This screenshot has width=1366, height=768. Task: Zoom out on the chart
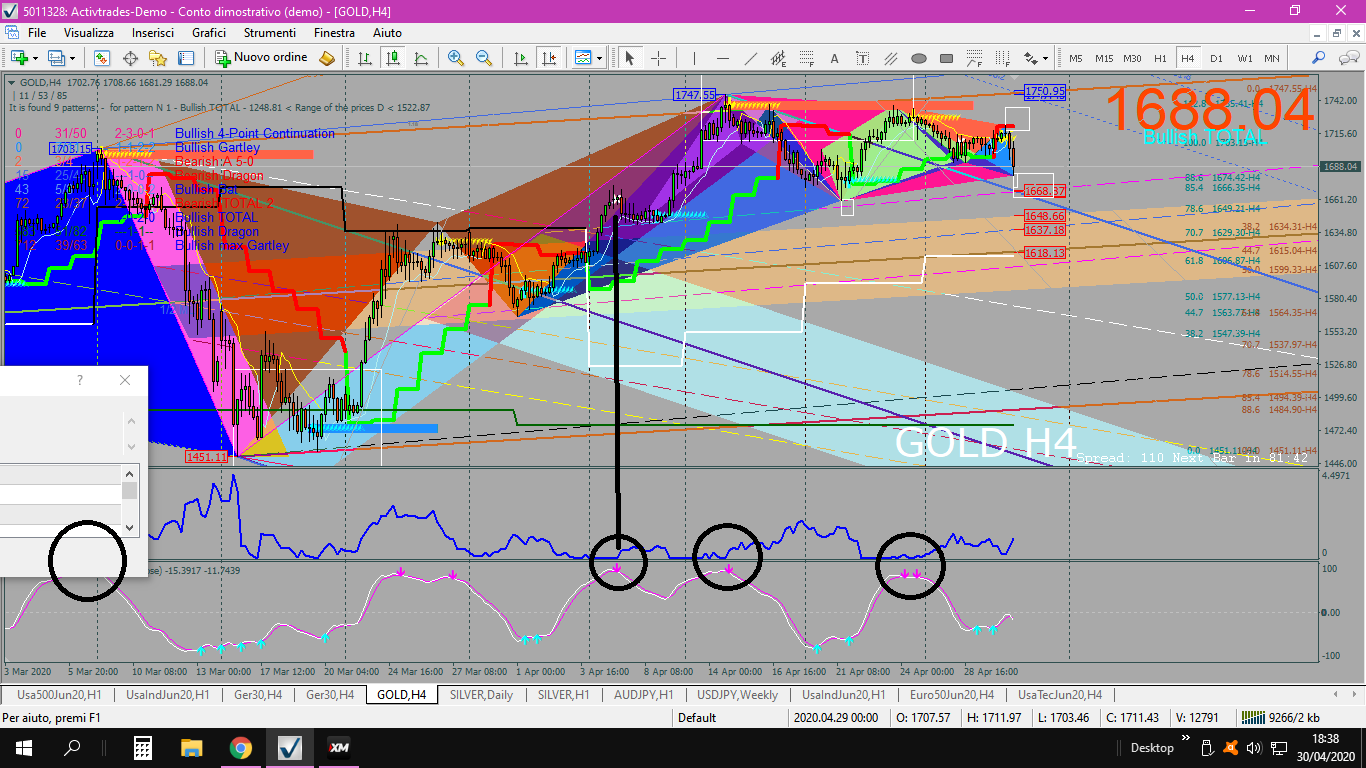click(484, 58)
